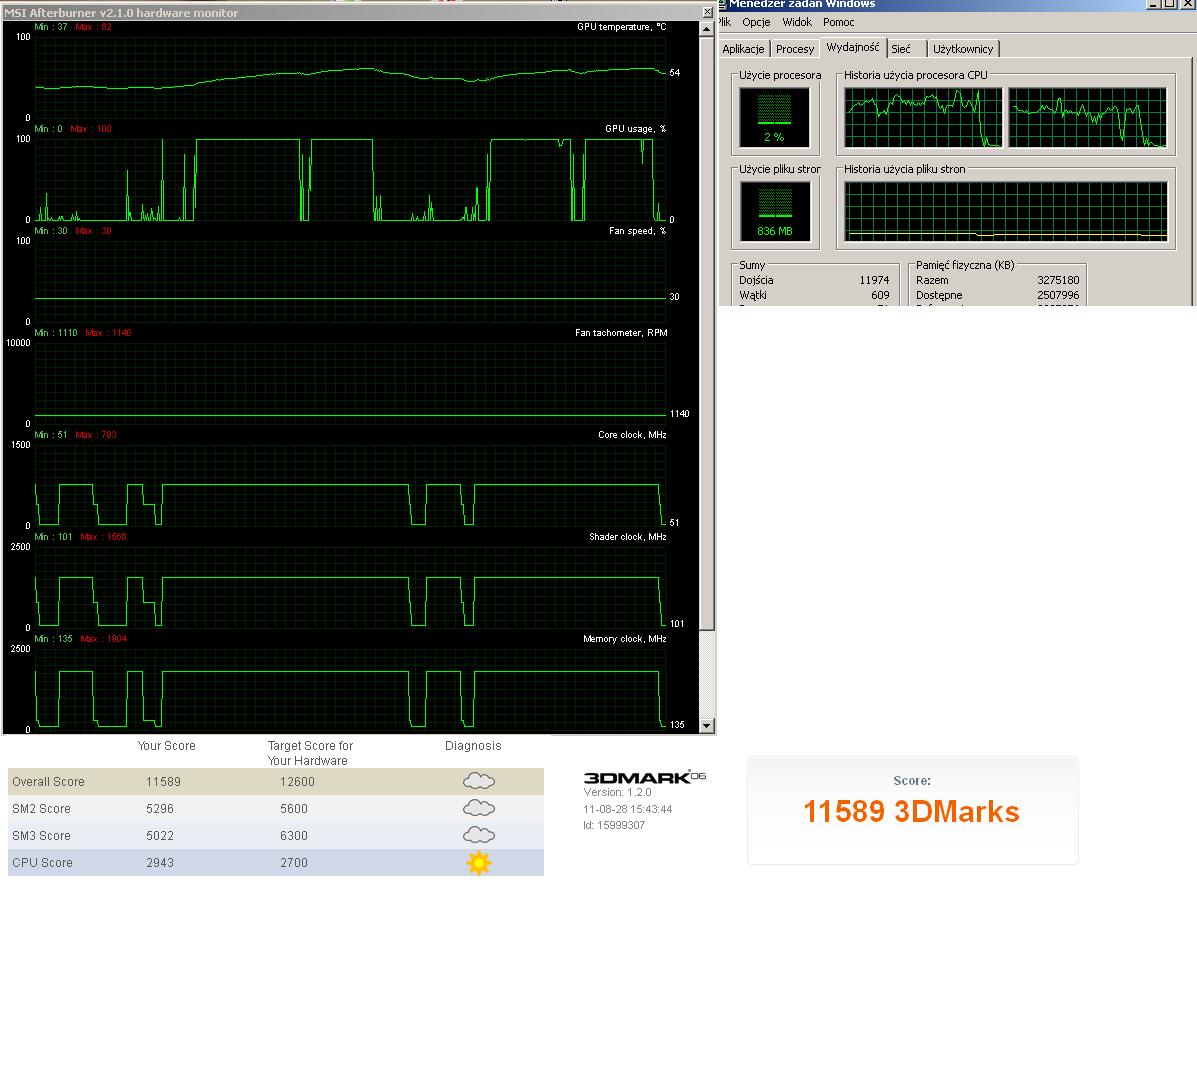Click the Fan speed graph in Afterburner
This screenshot has height=1071, width=1197.
tap(350, 281)
